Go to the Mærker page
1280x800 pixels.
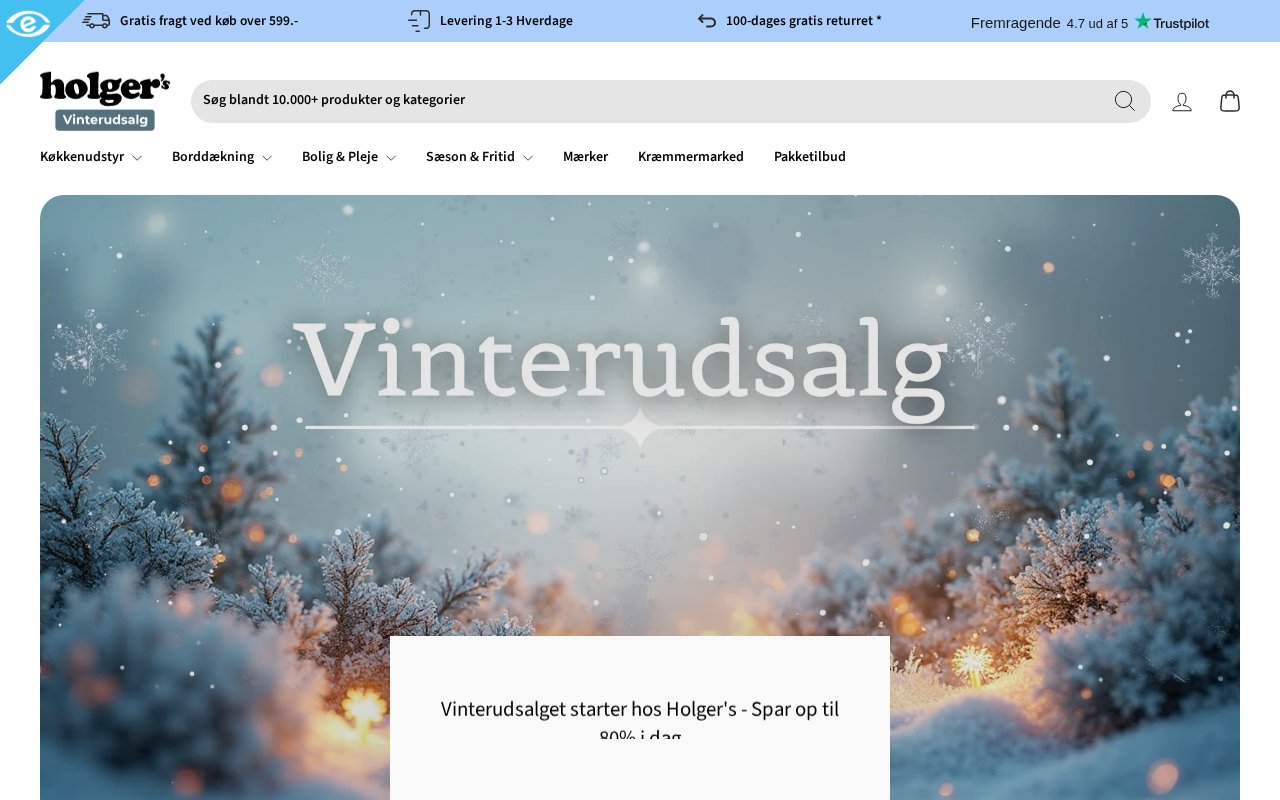585,157
